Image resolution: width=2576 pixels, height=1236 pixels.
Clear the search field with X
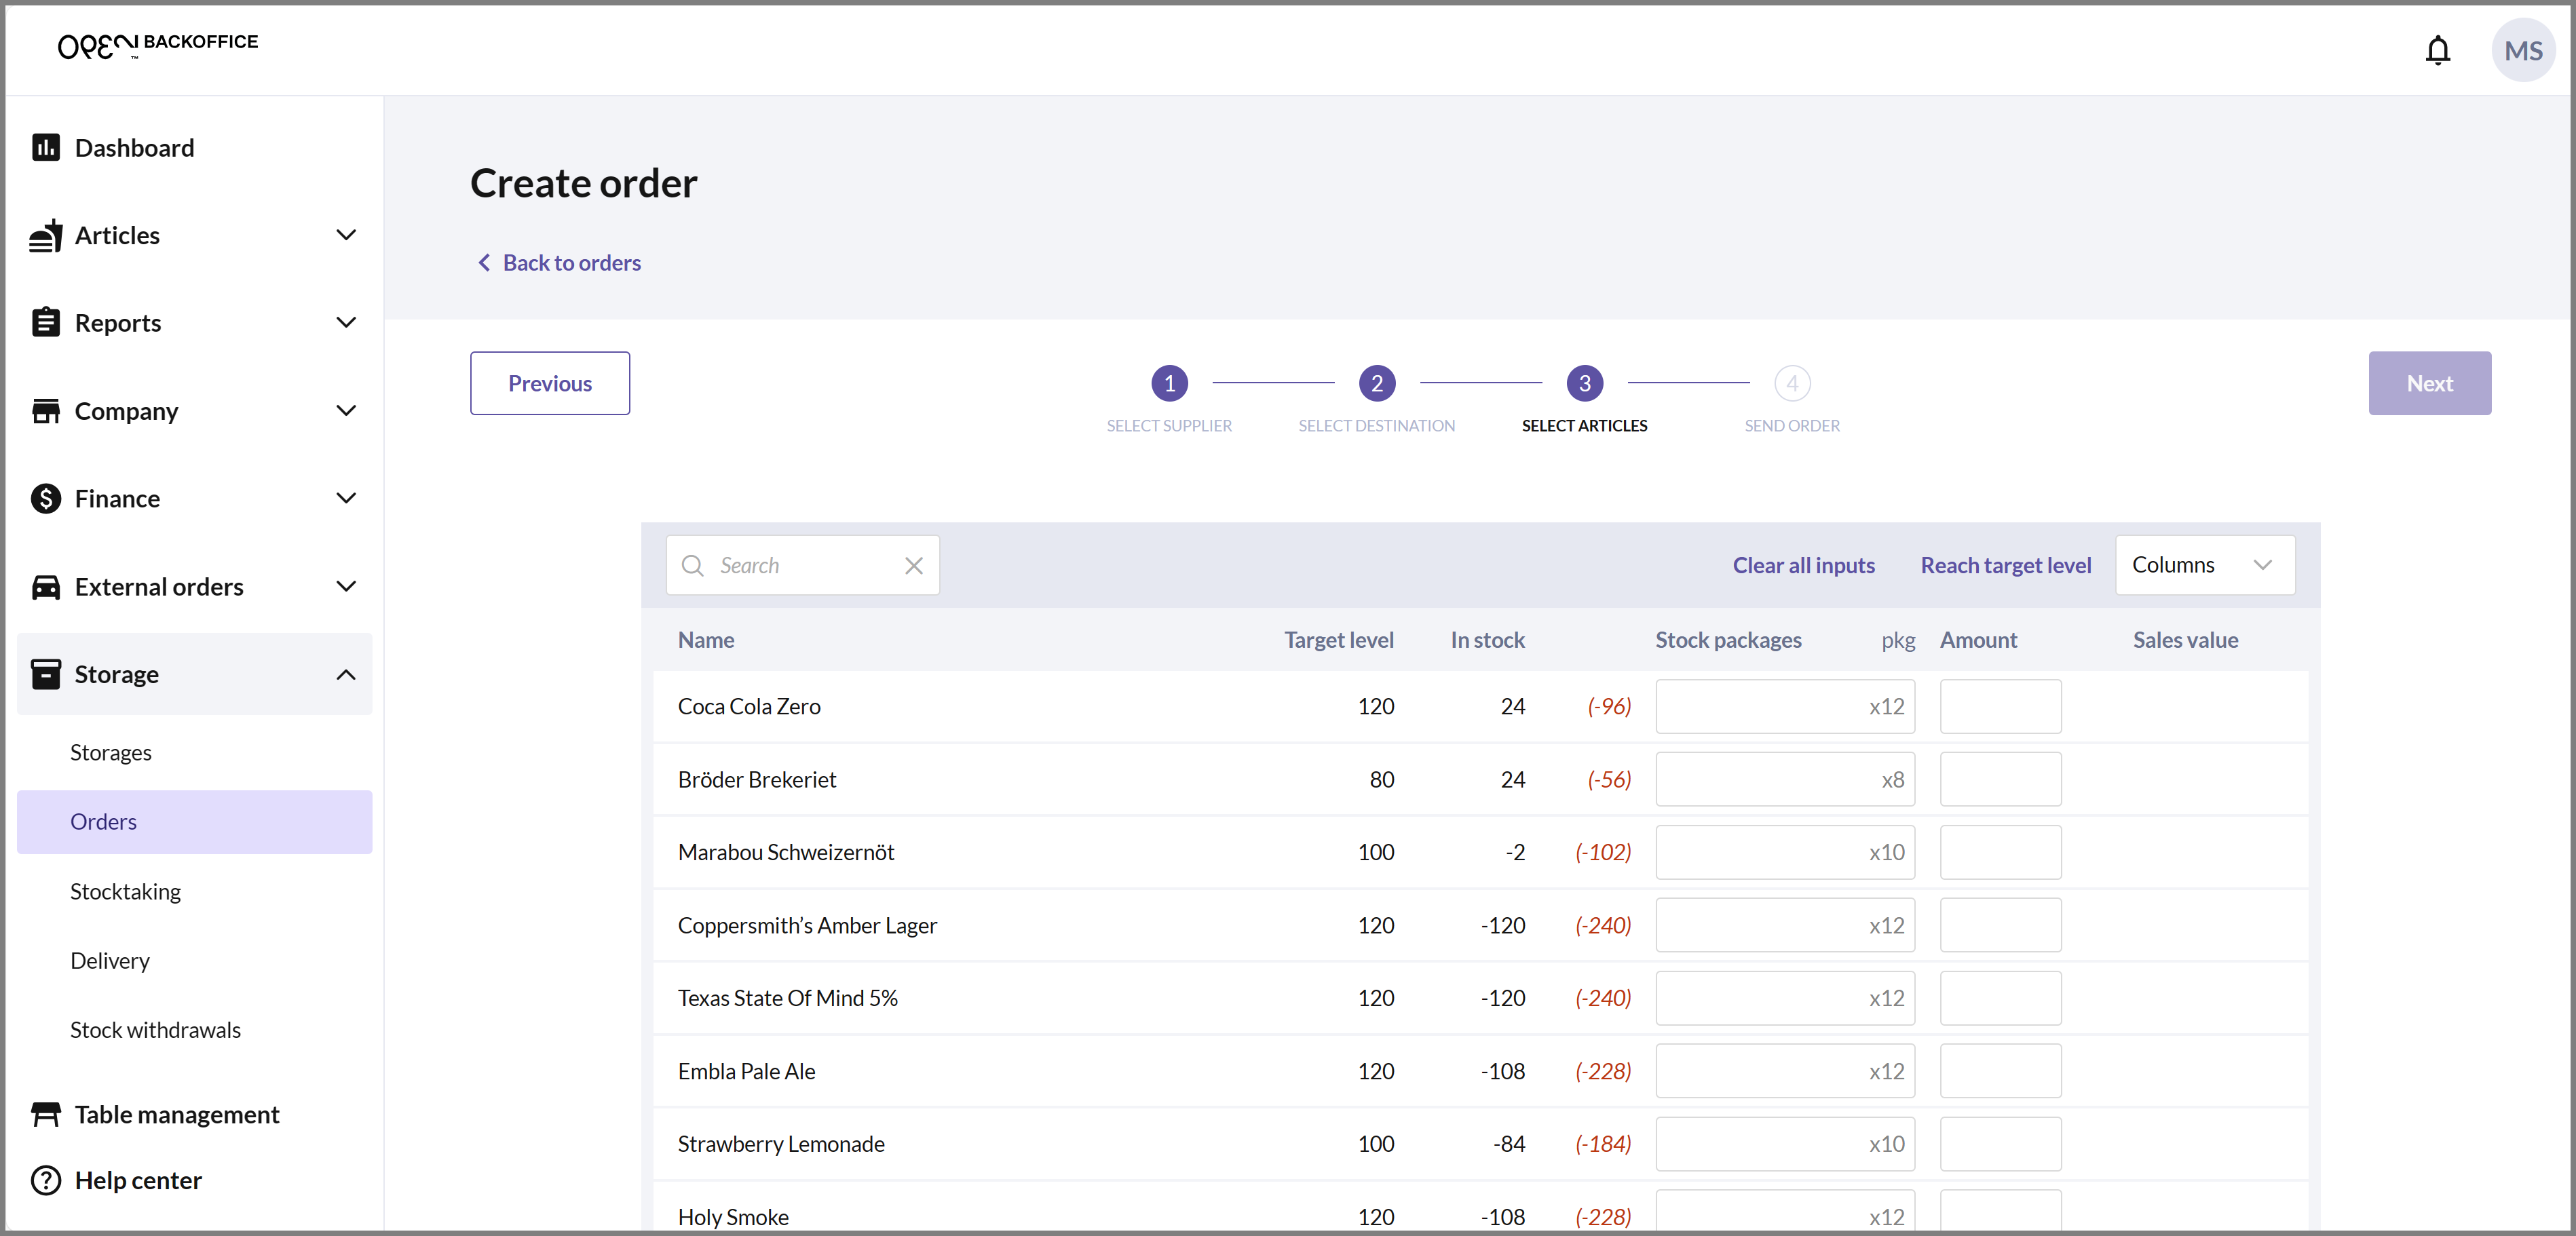click(913, 565)
